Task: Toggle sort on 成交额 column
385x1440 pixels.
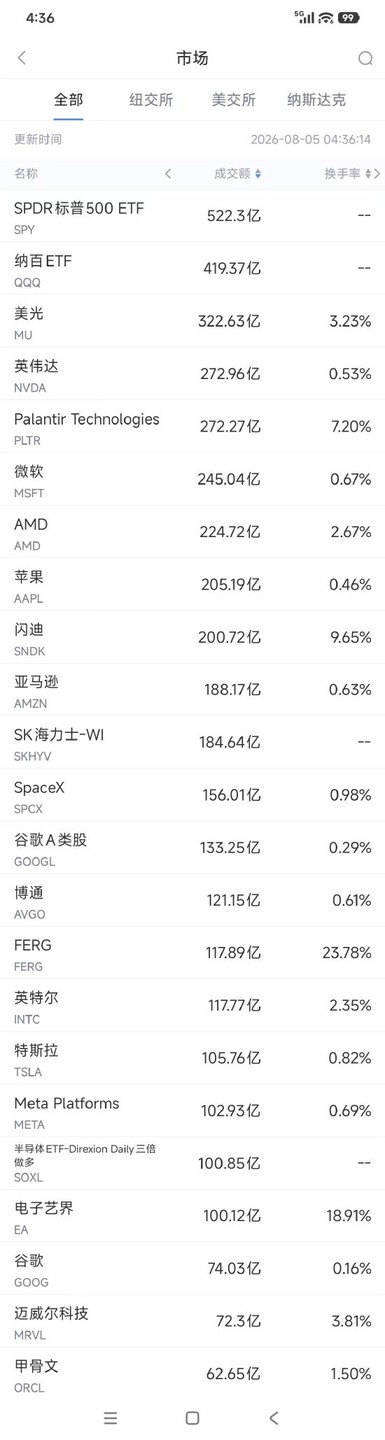Action: (238, 174)
